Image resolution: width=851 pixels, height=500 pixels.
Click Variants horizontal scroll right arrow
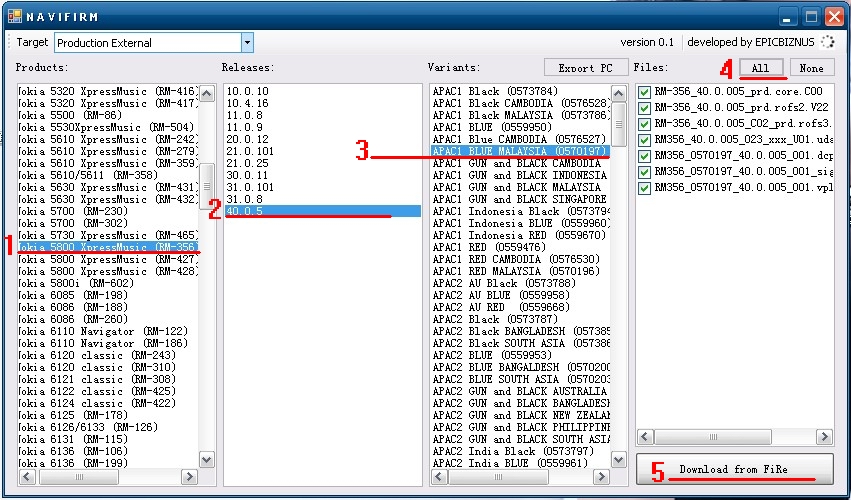601,477
